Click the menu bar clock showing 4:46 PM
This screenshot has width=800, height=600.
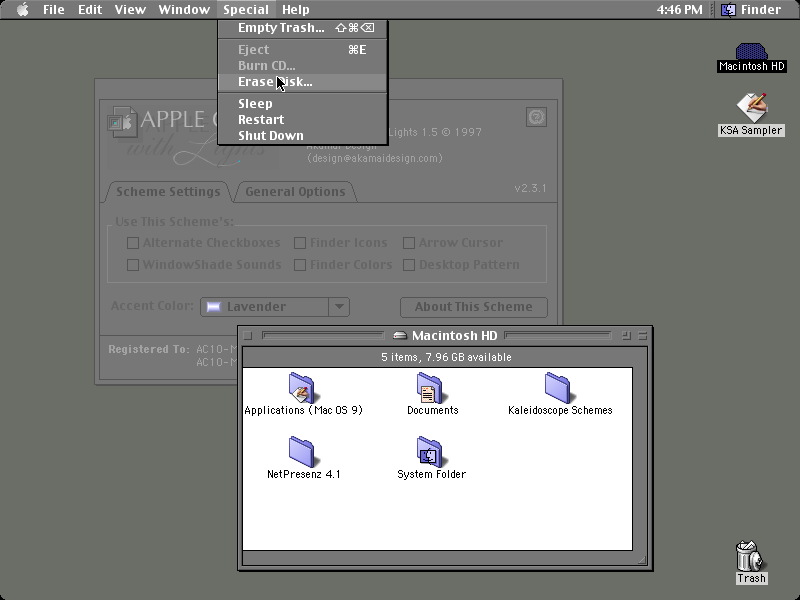680,9
